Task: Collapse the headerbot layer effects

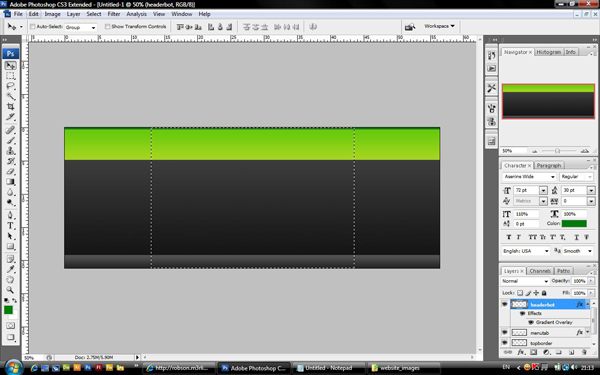Action: pos(587,305)
